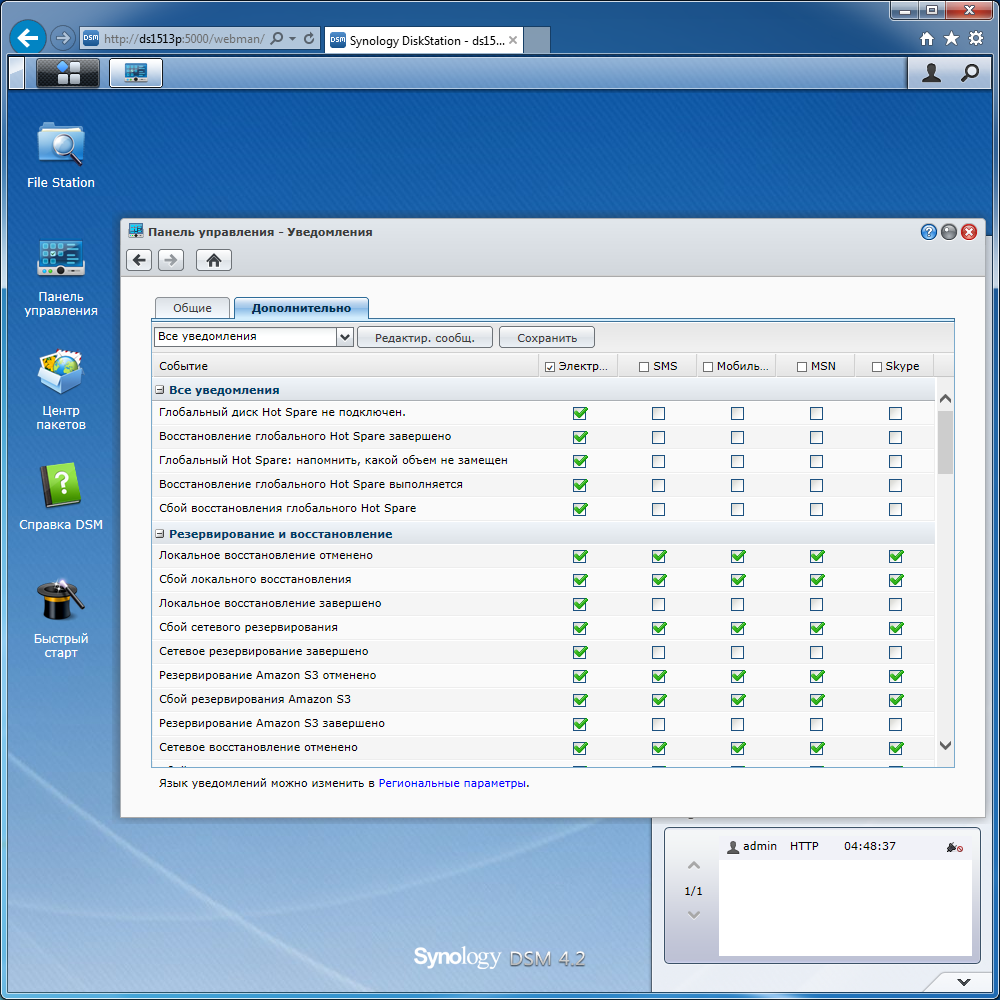The image size is (1000, 1000).
Task: Uncheck Skype for Сбой сетевого резервирования
Action: click(895, 628)
